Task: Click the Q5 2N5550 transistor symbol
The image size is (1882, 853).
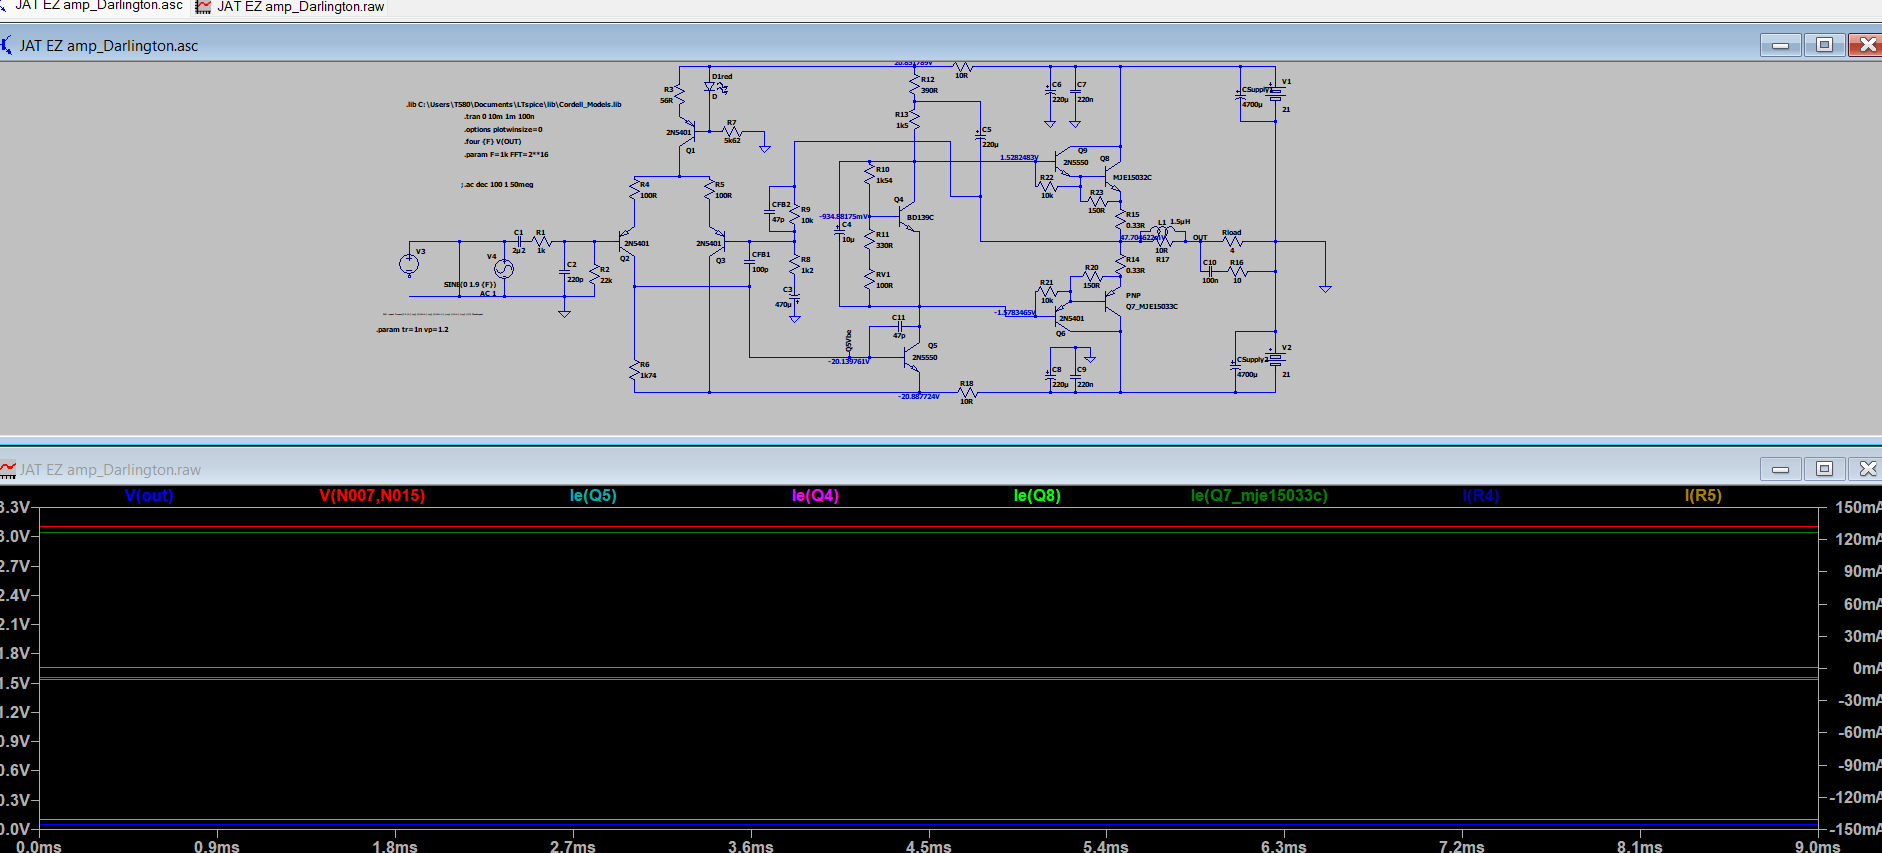Action: (912, 357)
